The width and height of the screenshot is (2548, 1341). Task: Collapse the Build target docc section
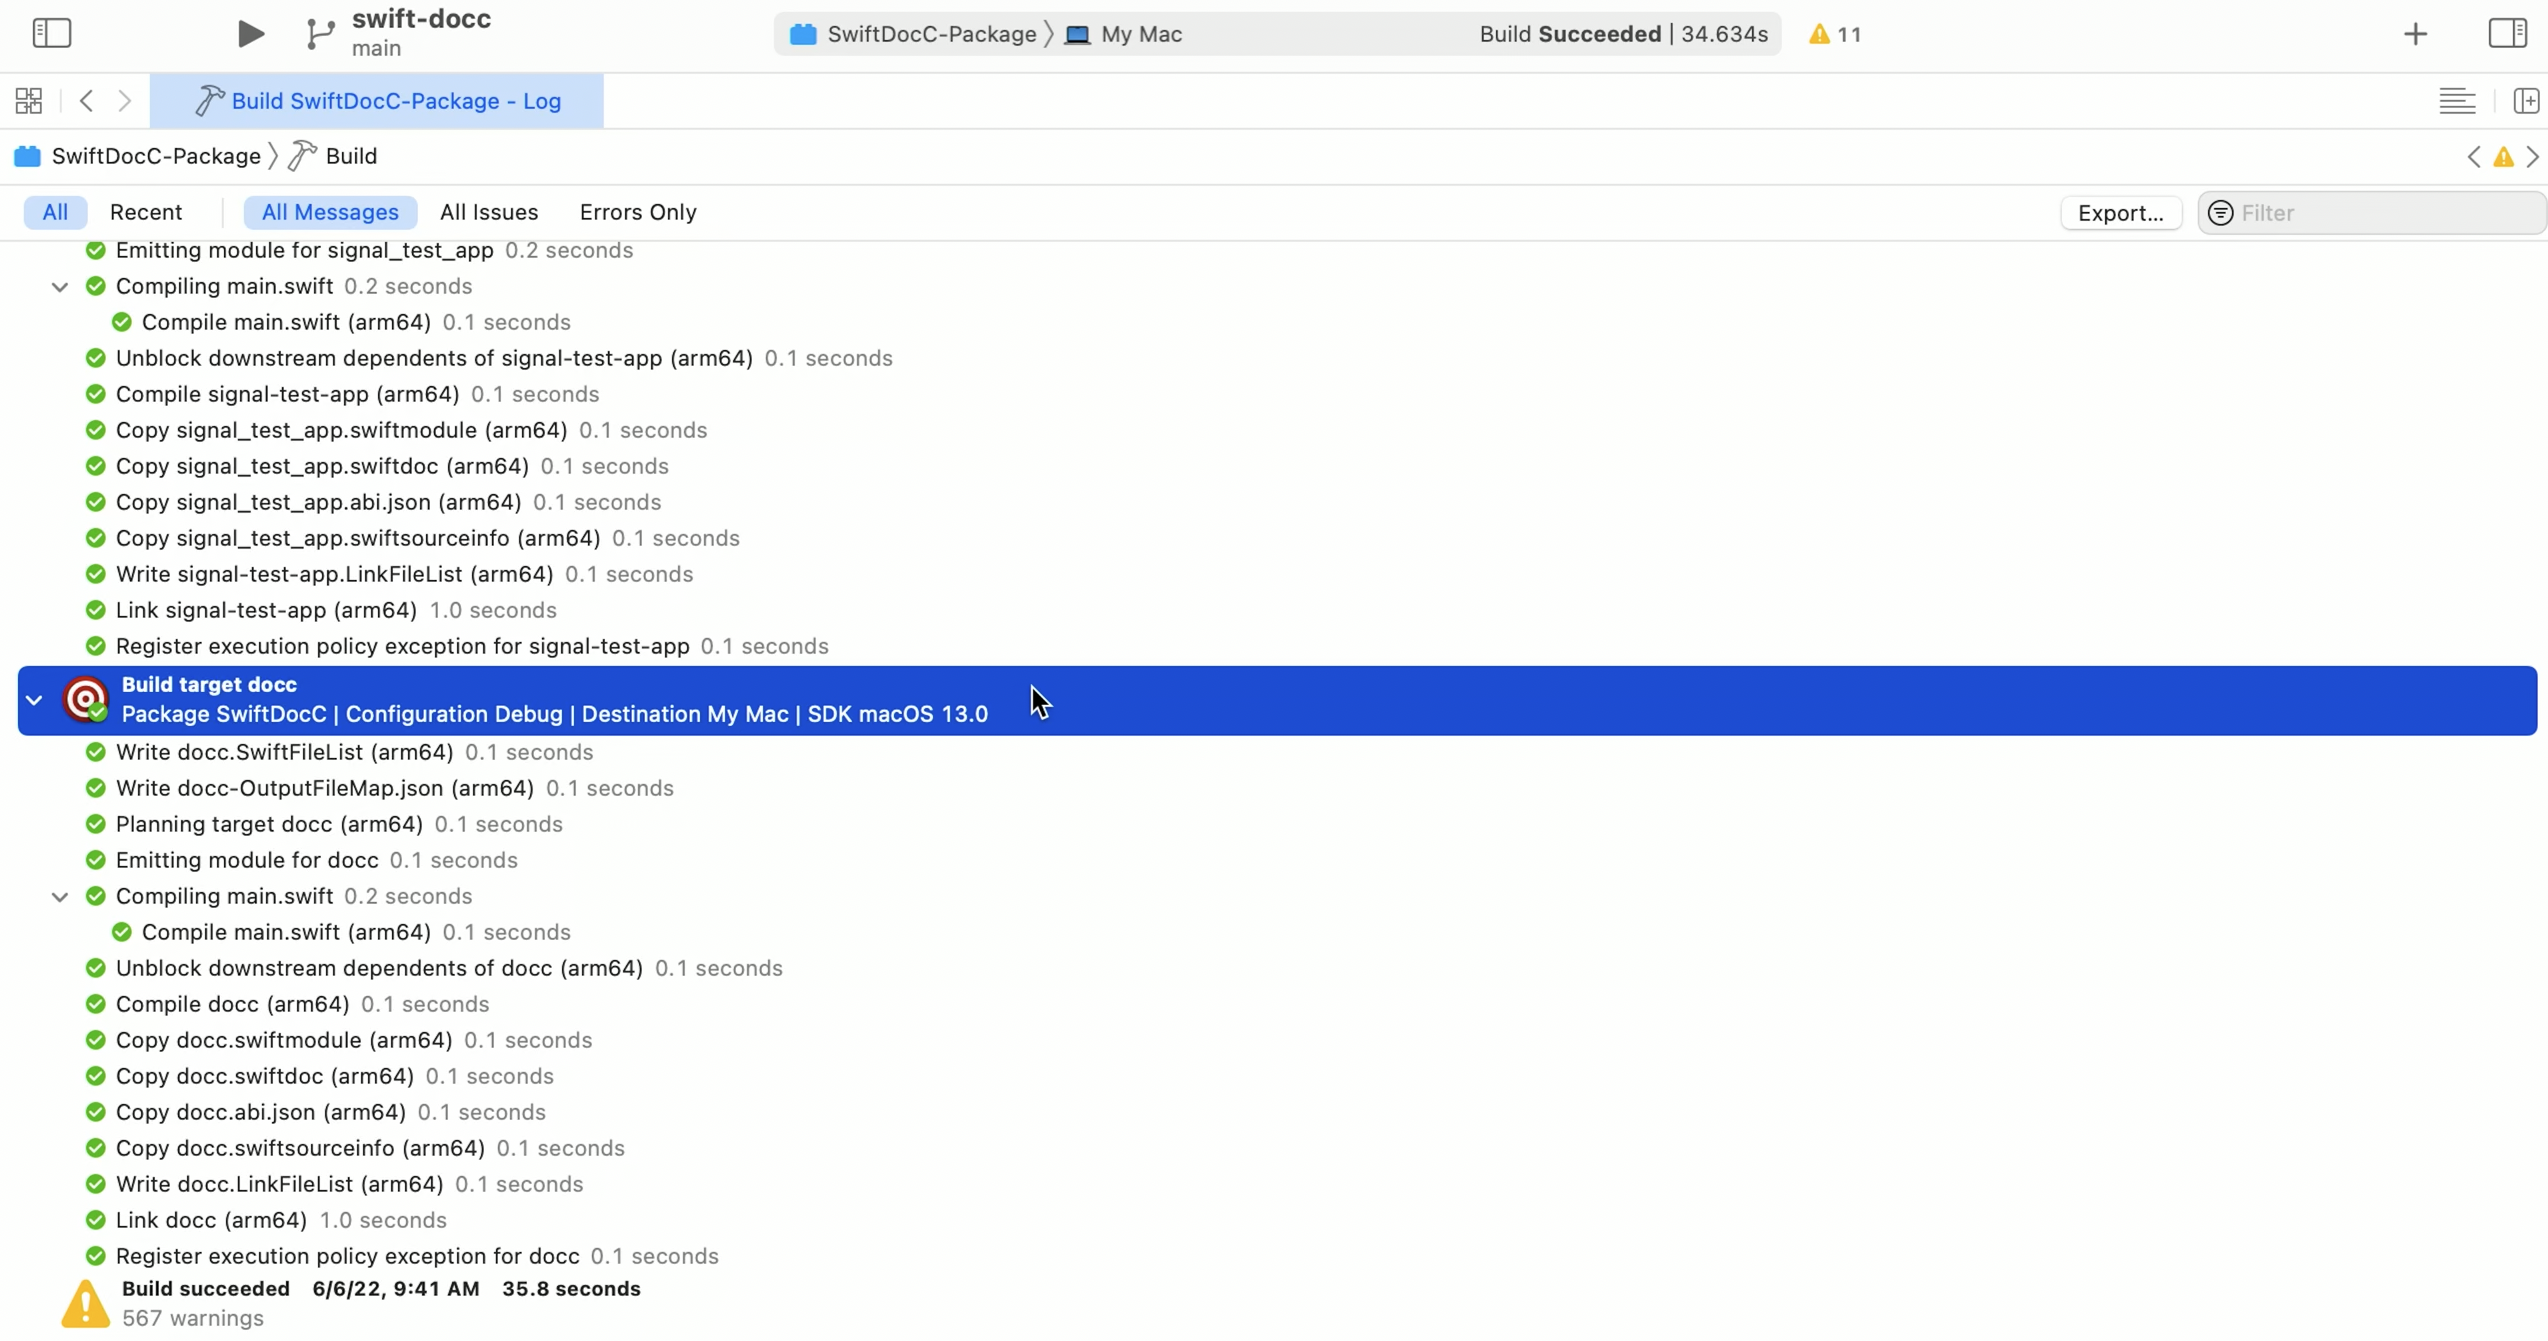tap(35, 700)
